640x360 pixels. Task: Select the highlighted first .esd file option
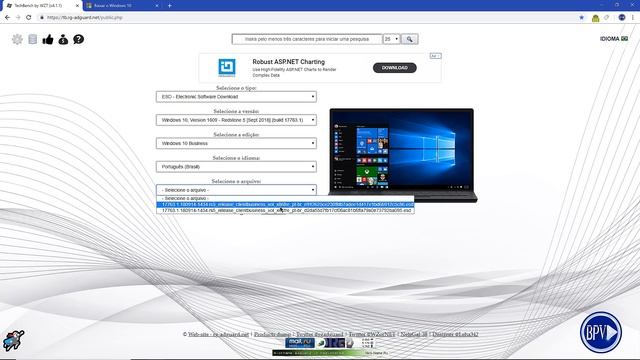pos(285,204)
